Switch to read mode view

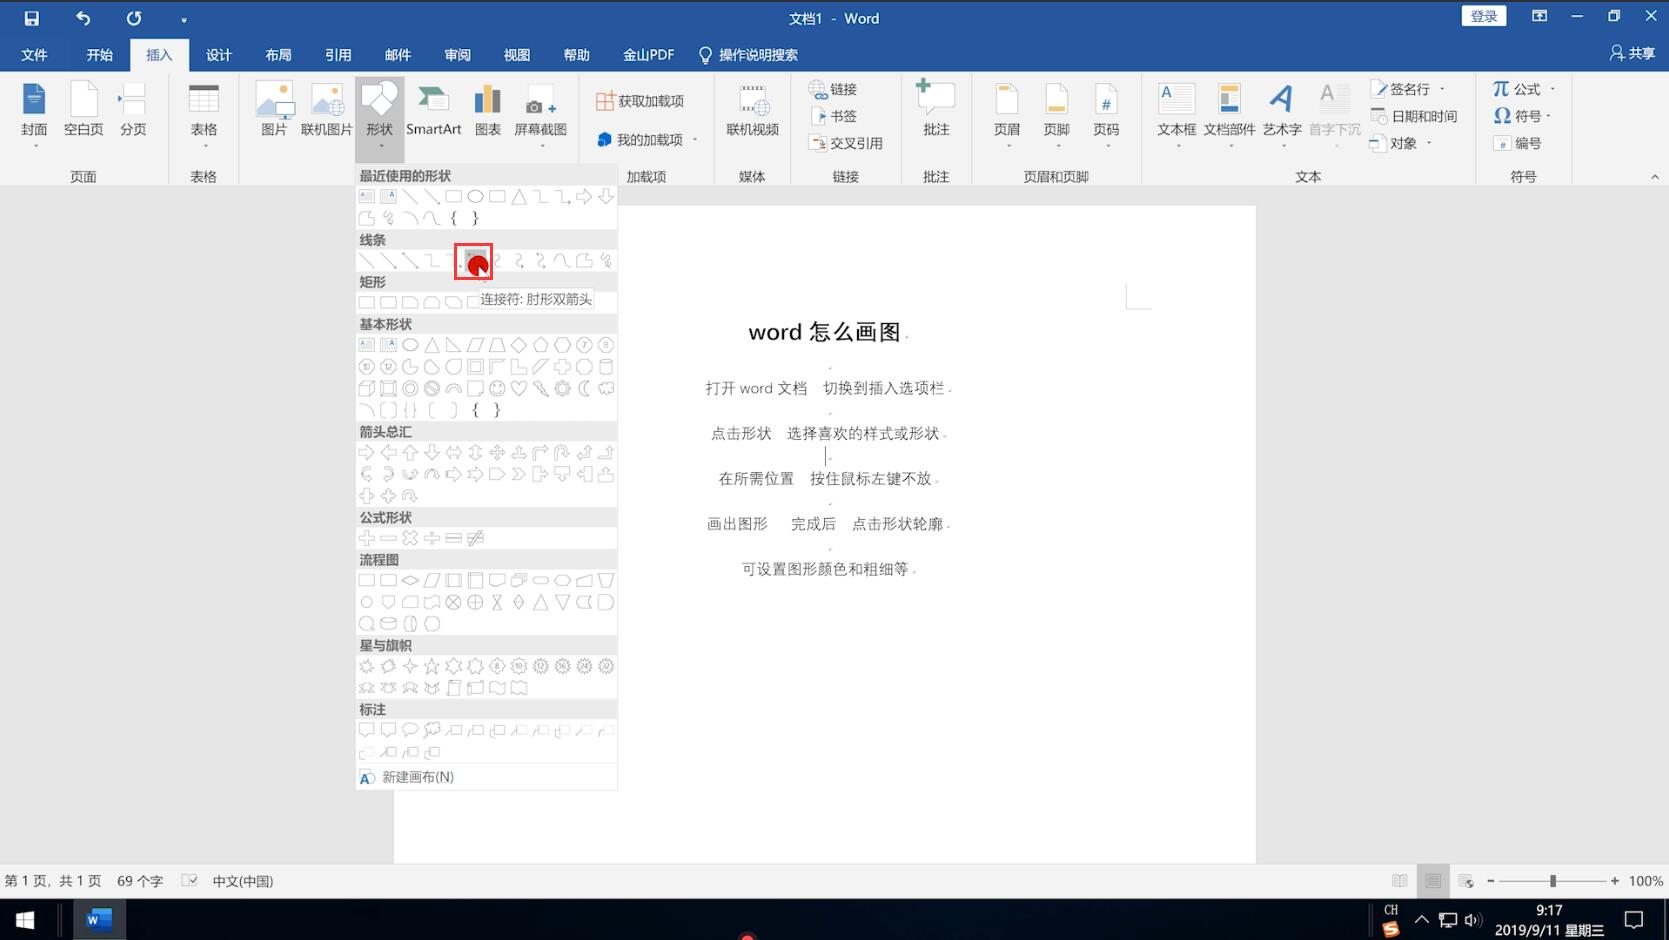pos(1400,881)
